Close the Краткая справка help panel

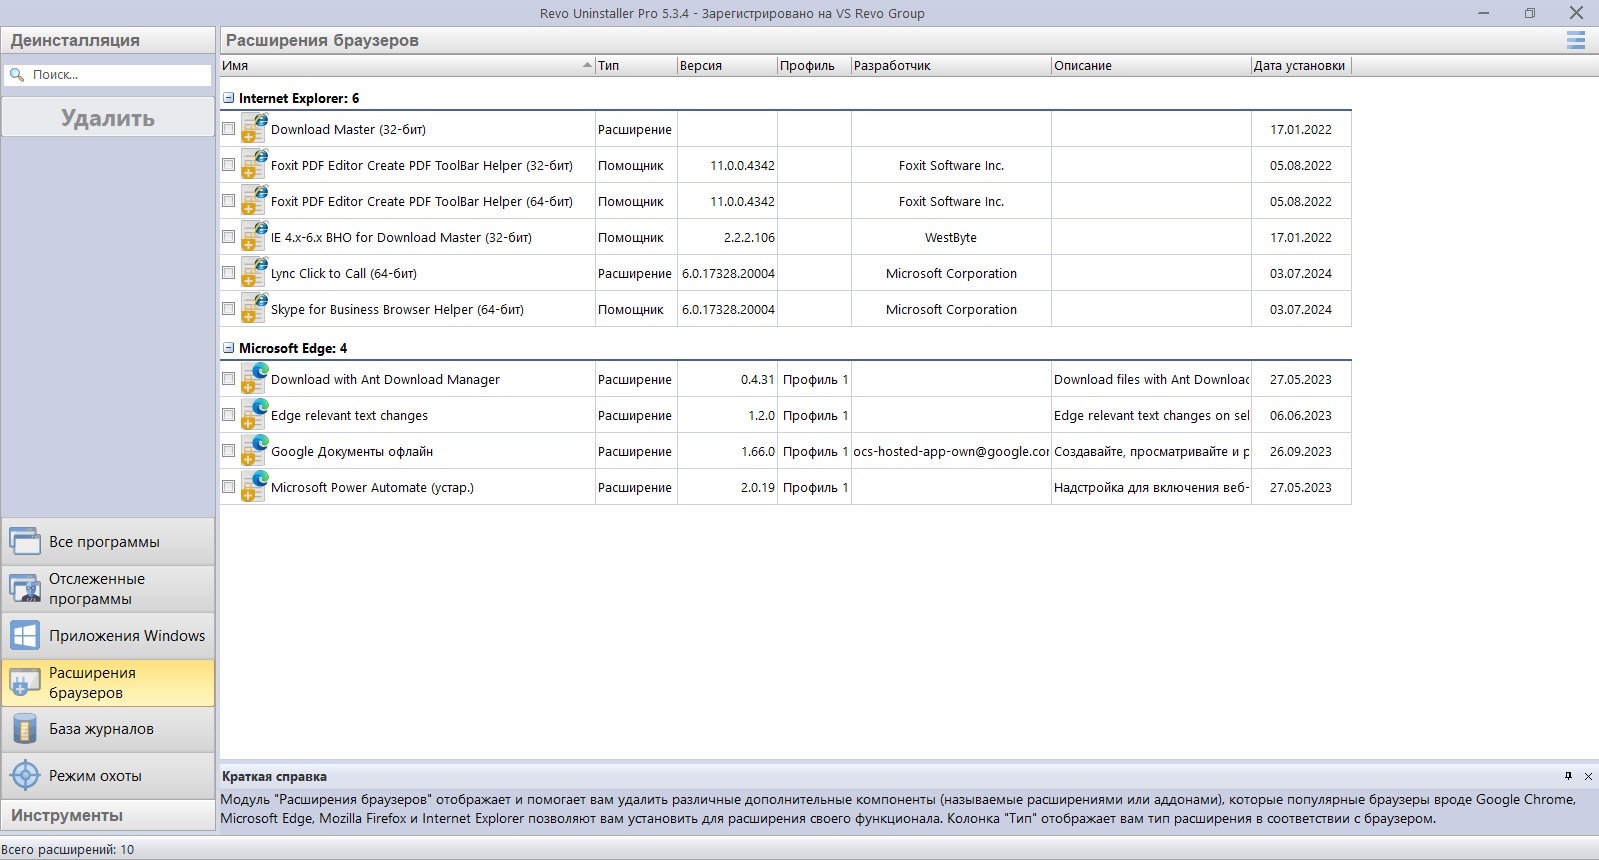(x=1588, y=776)
